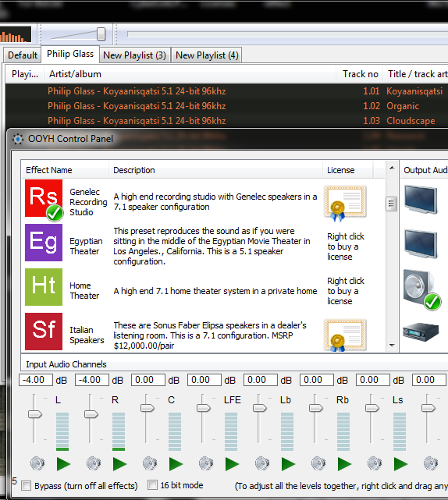Click the speaker icon under the Lb channel
Image resolution: width=448 pixels, height=500 pixels.
click(x=262, y=463)
